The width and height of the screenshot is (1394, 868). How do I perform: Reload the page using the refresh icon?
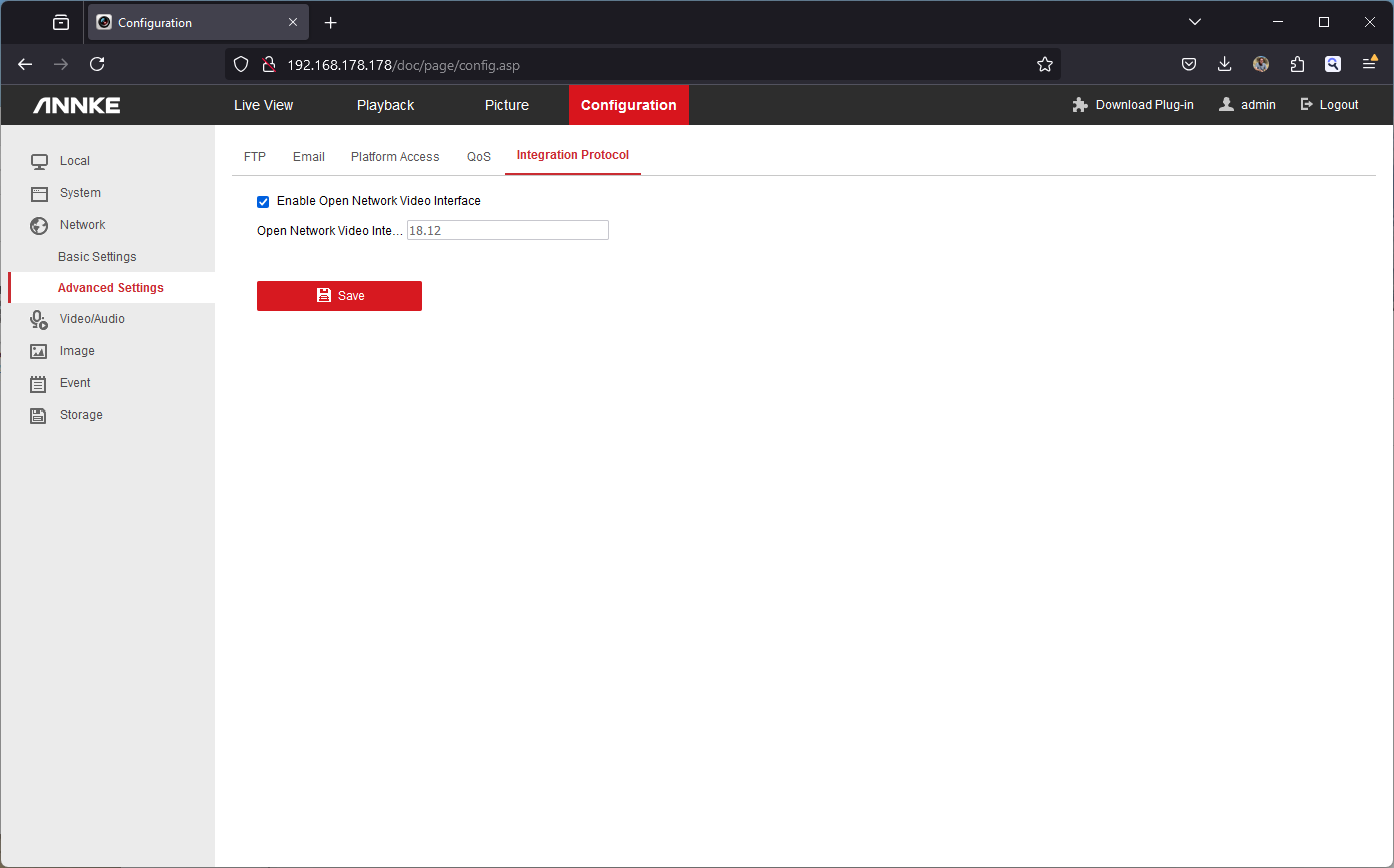point(97,65)
